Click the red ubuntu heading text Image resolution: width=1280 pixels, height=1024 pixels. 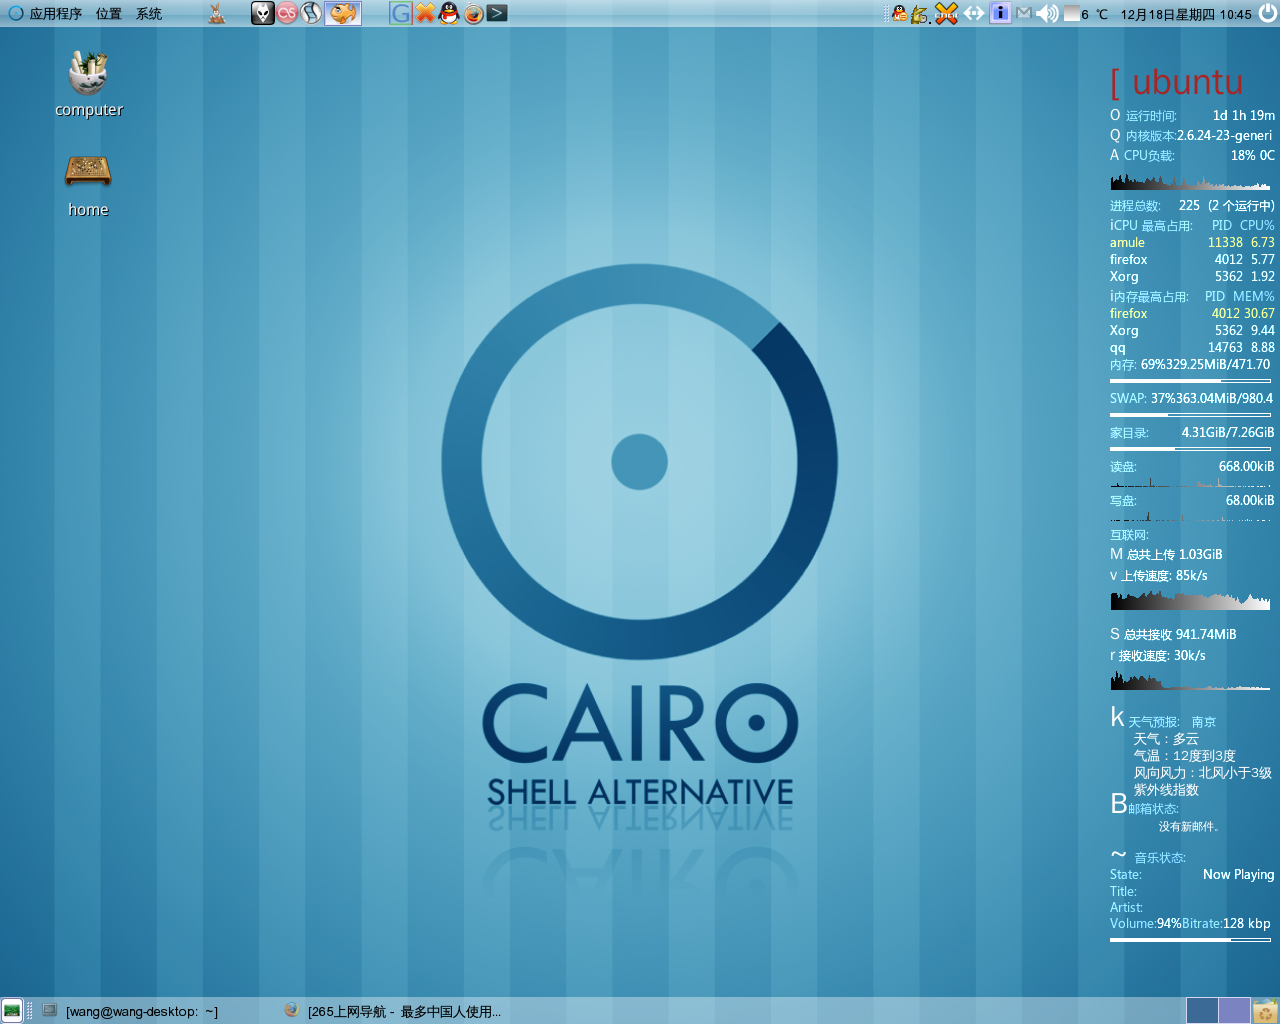pyautogui.click(x=1188, y=82)
